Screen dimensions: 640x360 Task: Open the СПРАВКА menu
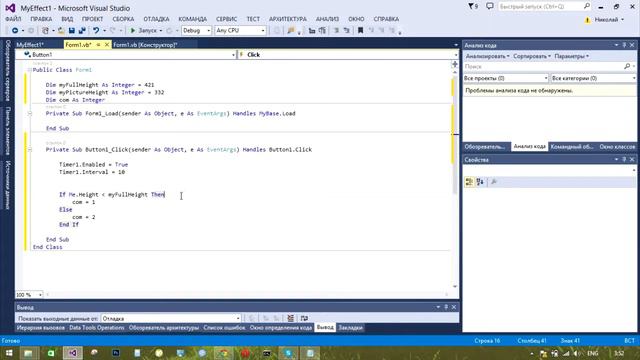(386, 19)
